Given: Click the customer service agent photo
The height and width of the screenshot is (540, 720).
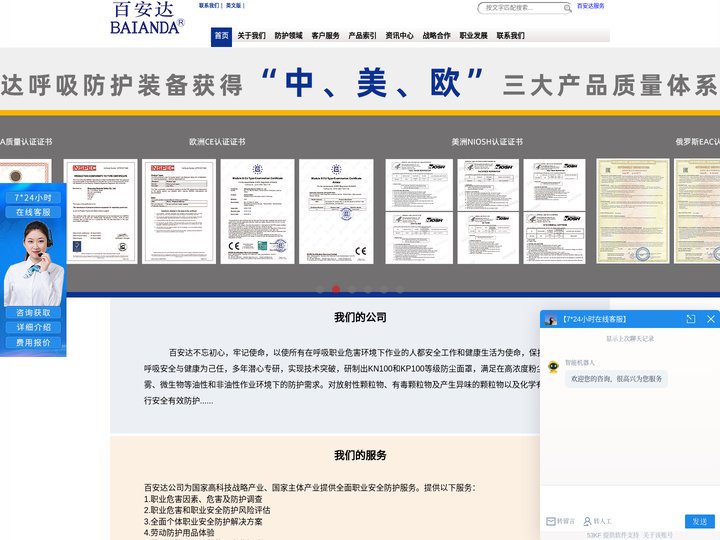Looking at the screenshot, I should pos(34,264).
